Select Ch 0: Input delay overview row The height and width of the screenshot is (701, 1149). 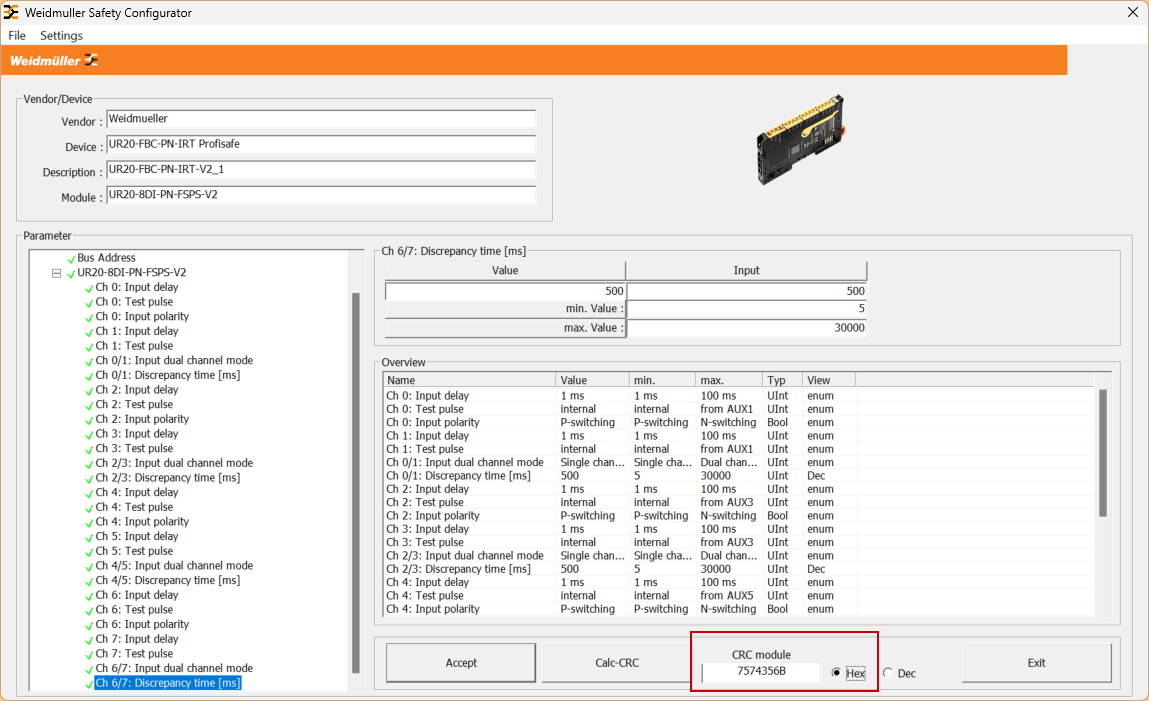pyautogui.click(x=738, y=396)
